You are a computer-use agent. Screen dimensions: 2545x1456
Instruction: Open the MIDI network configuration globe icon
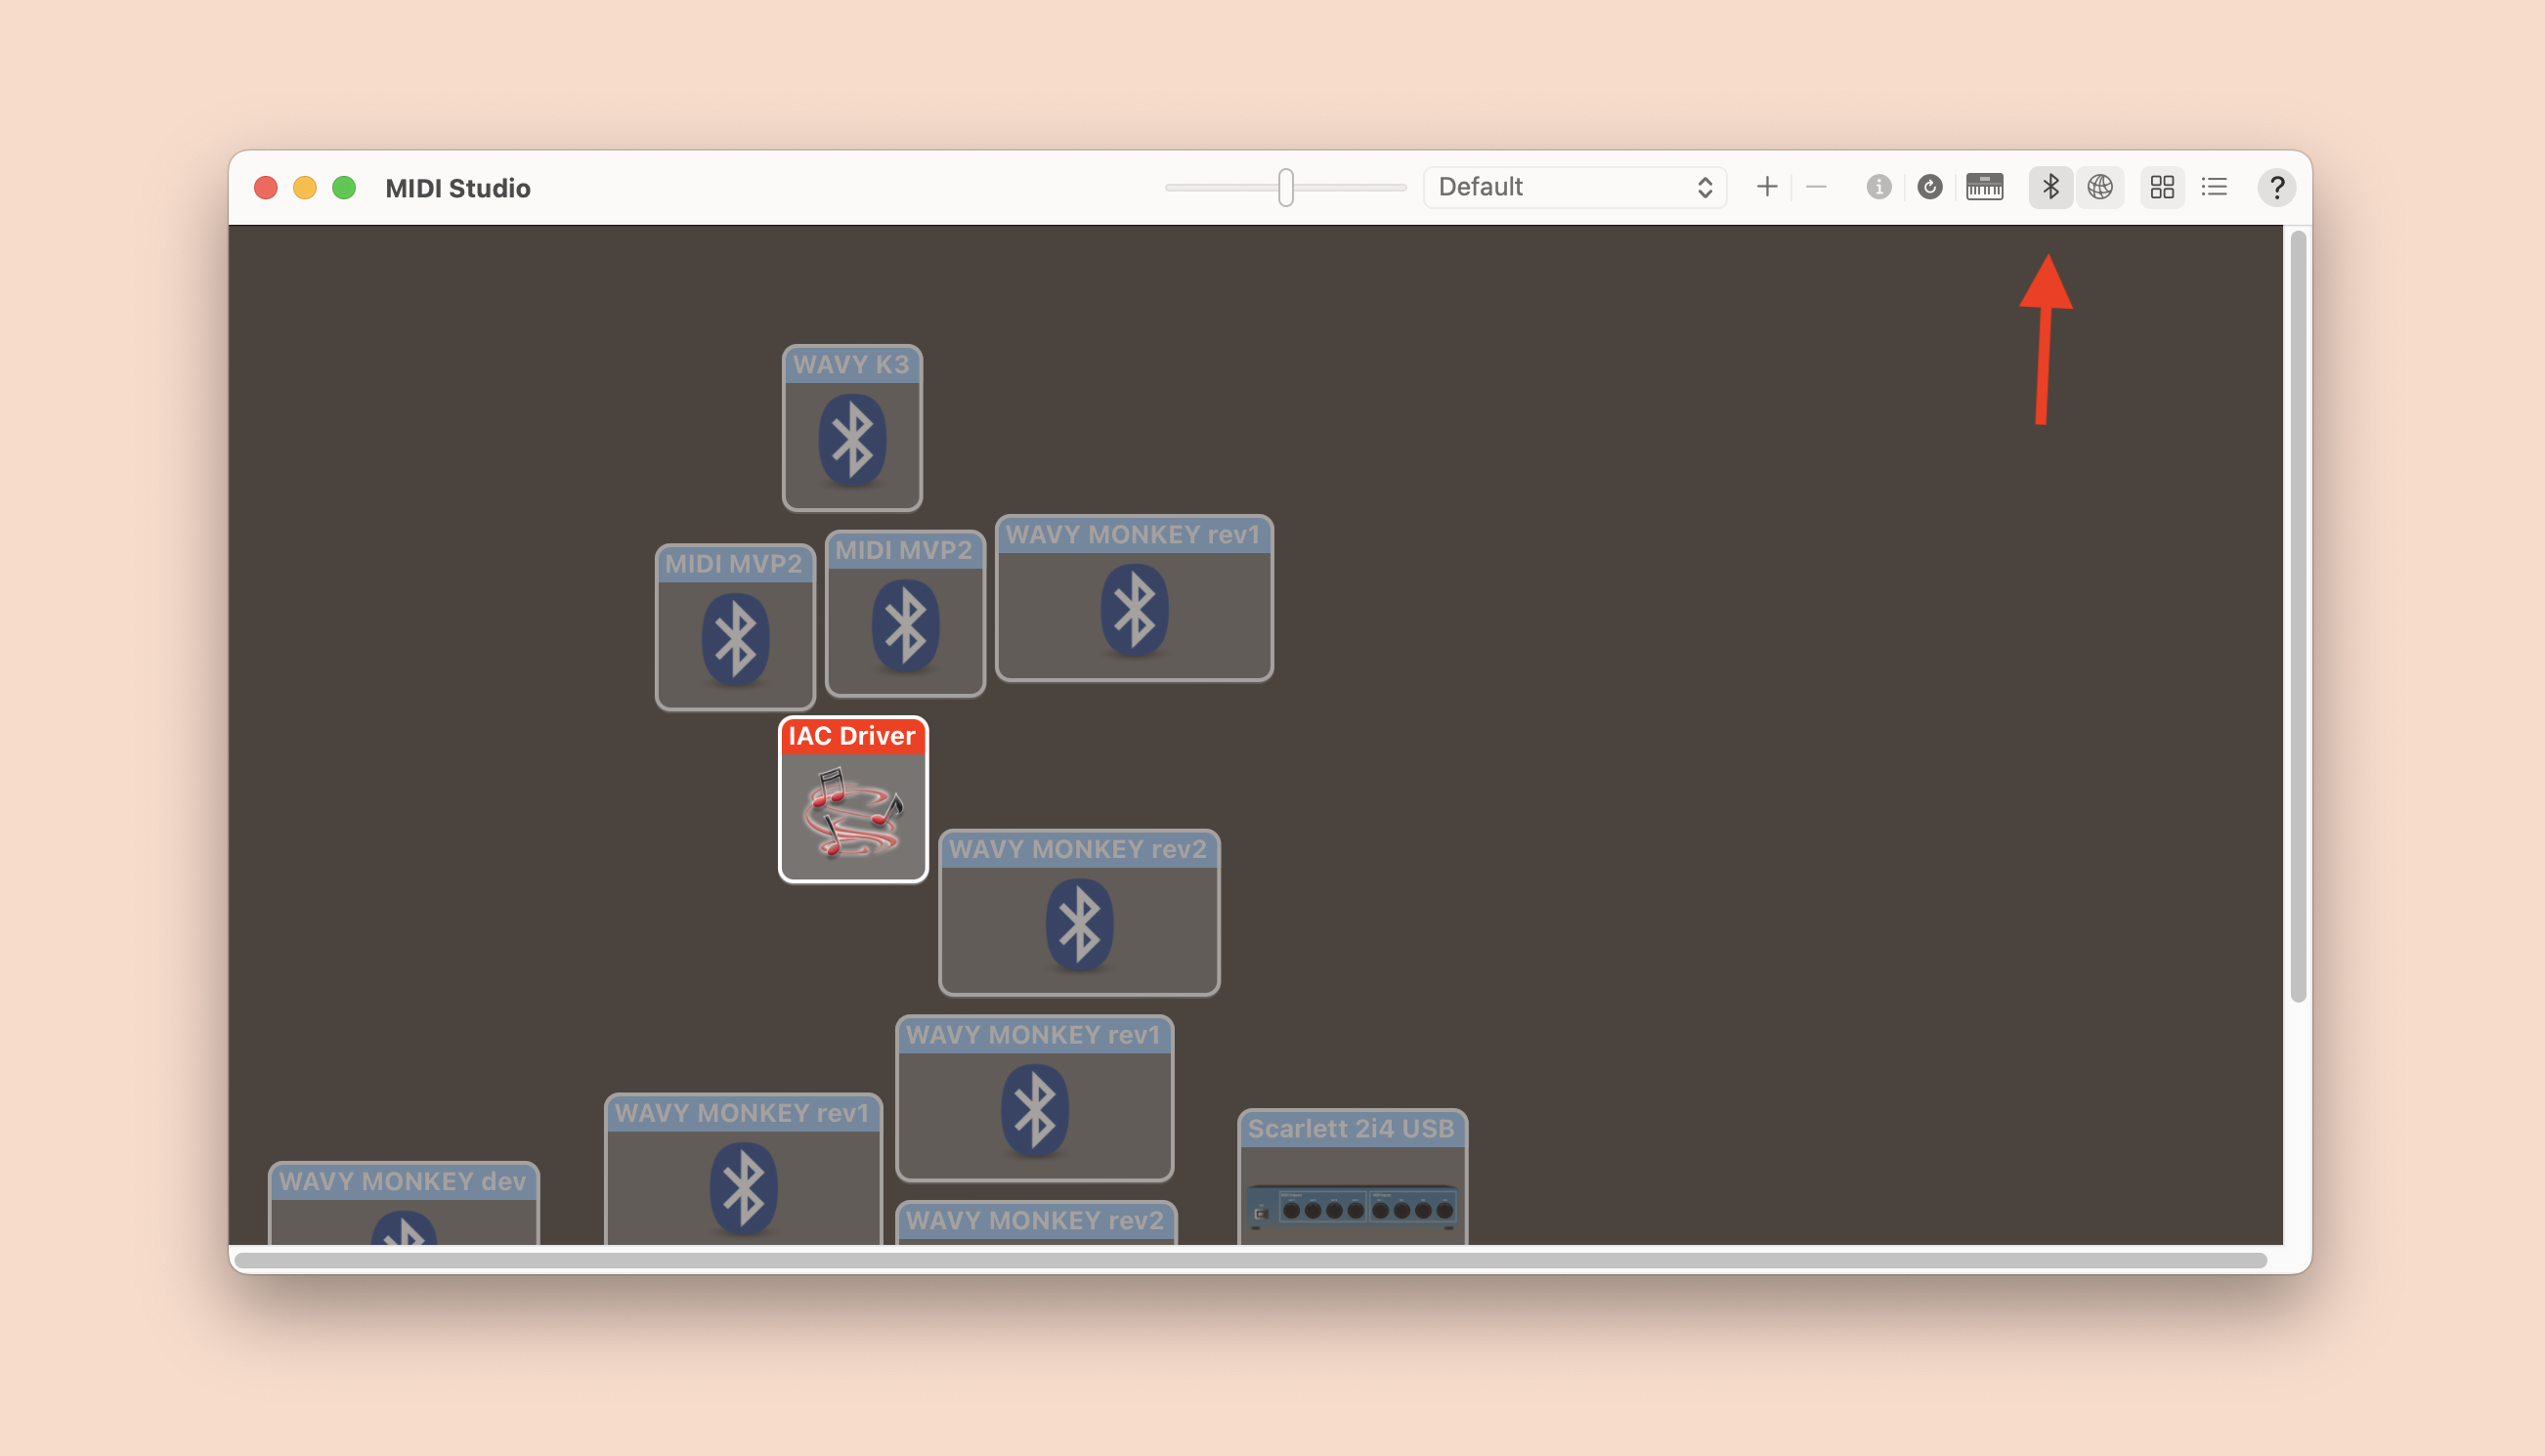pyautogui.click(x=2100, y=187)
